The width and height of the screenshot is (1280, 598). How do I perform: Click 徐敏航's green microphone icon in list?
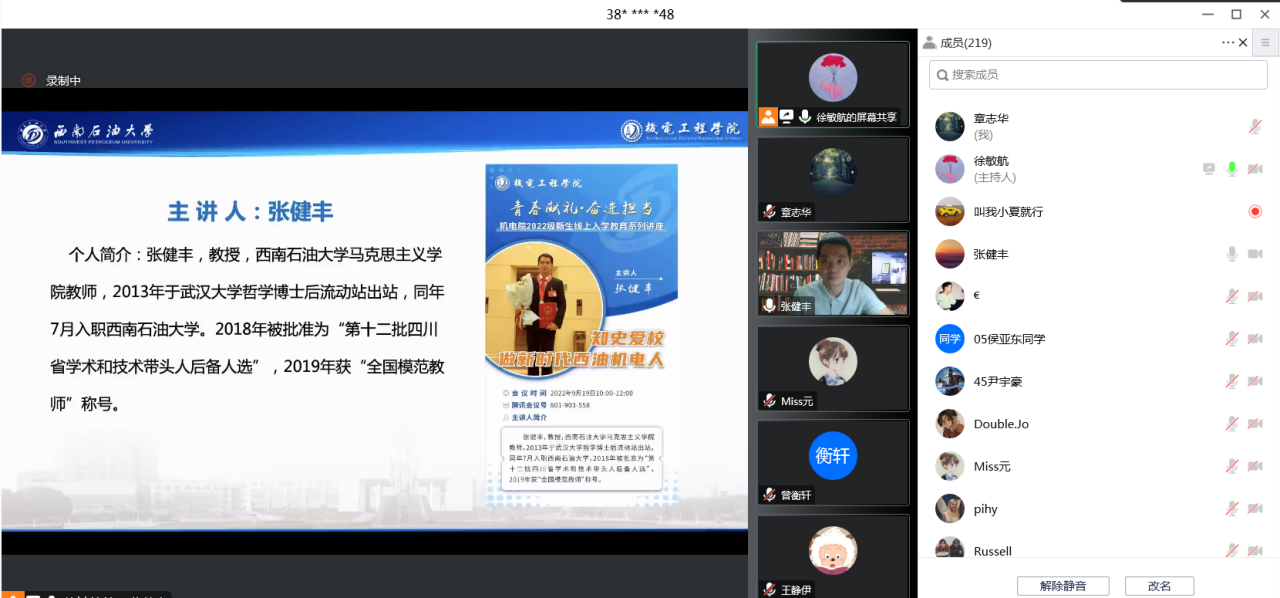tap(1232, 169)
